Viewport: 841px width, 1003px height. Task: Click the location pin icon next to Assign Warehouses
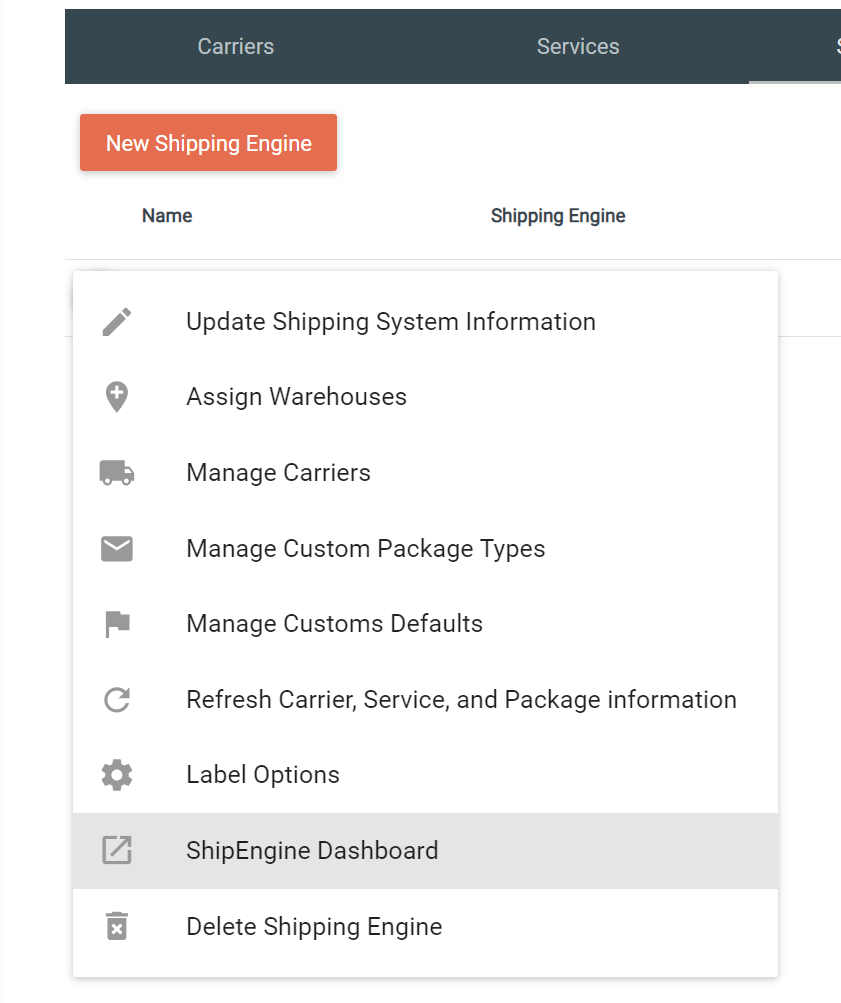pyautogui.click(x=117, y=397)
